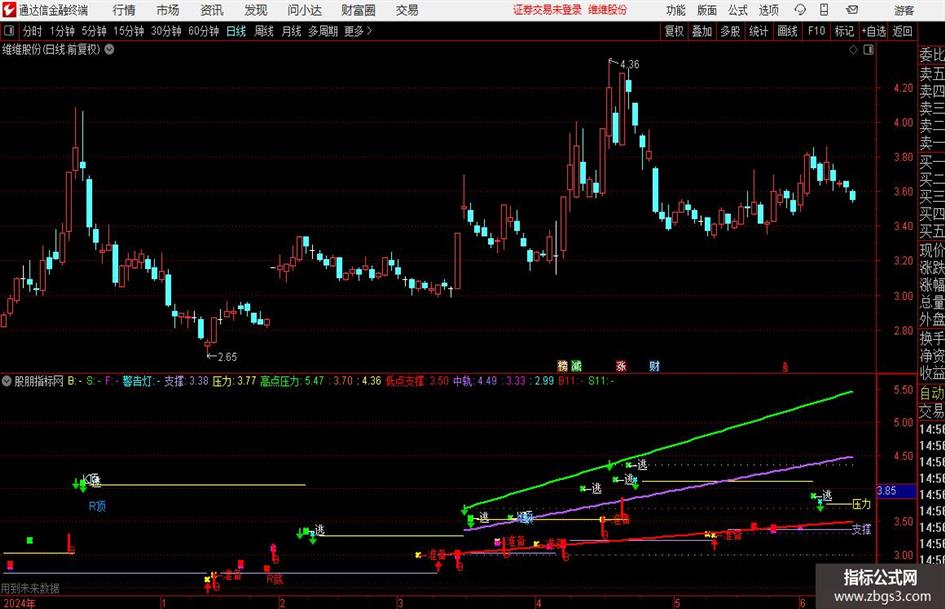
Task: Switch to the 60分钟 period tab
Action: tap(203, 31)
